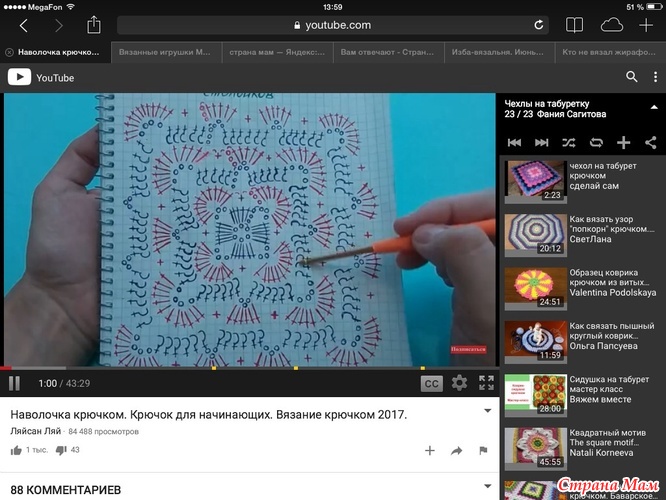Click the 84 488 просмотров view count

[103, 432]
